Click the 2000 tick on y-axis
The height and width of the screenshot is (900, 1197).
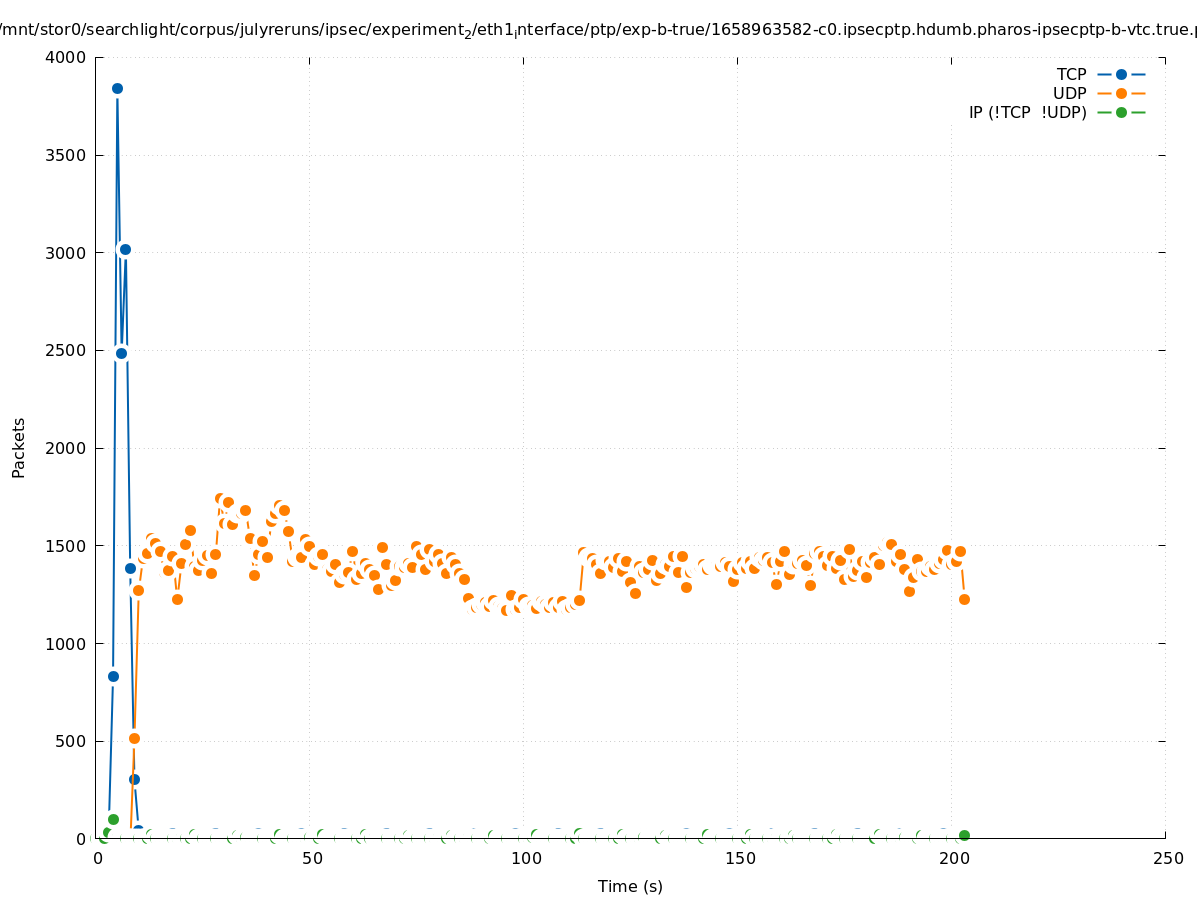pos(68,448)
